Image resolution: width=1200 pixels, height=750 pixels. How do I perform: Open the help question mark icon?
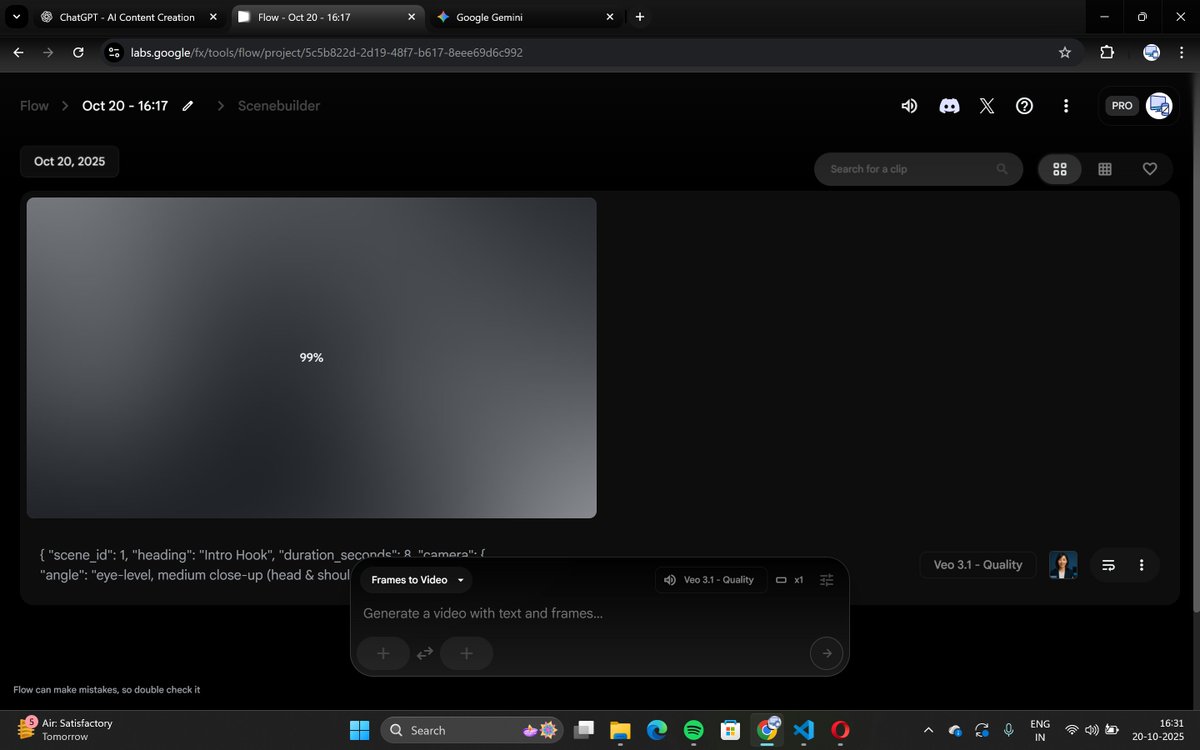(x=1024, y=105)
